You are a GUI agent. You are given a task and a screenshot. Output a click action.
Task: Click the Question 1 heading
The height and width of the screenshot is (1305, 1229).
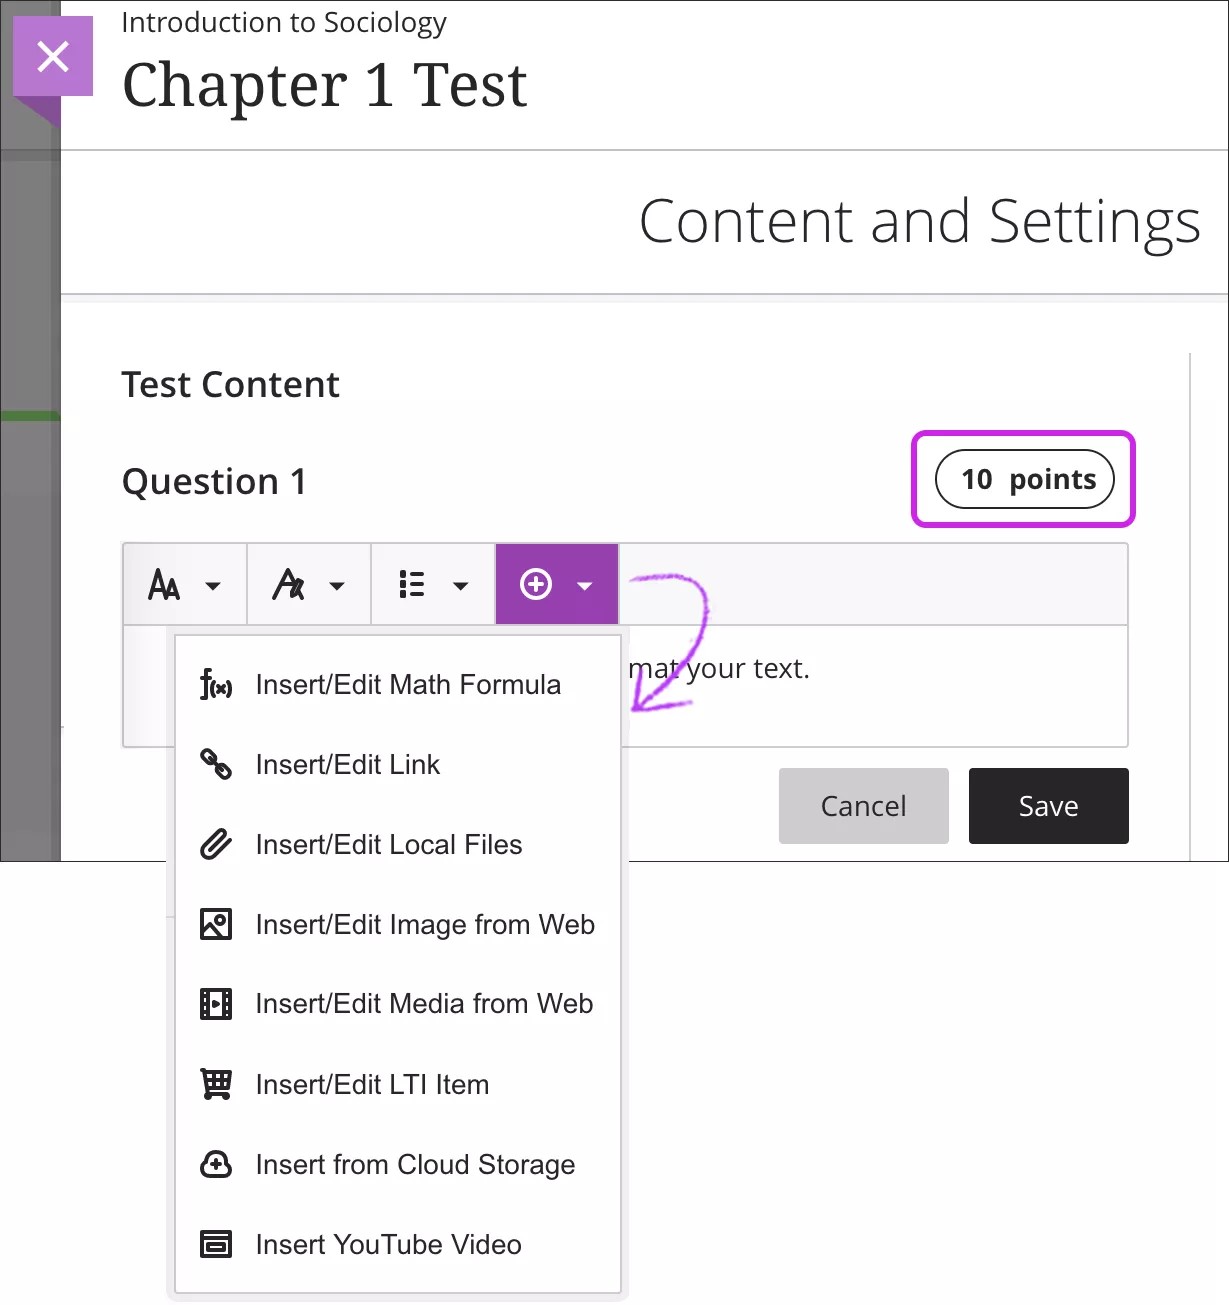[213, 481]
